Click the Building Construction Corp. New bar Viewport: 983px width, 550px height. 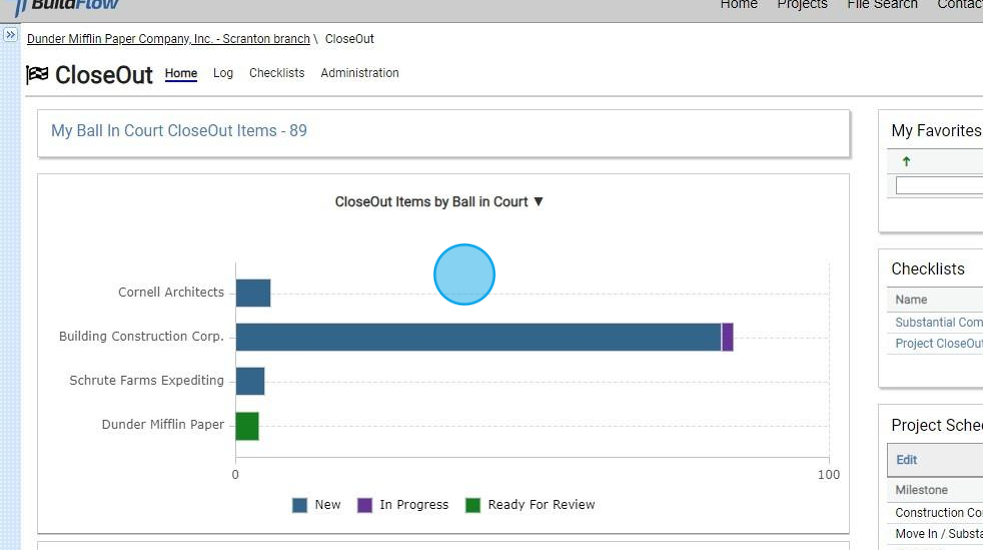478,337
